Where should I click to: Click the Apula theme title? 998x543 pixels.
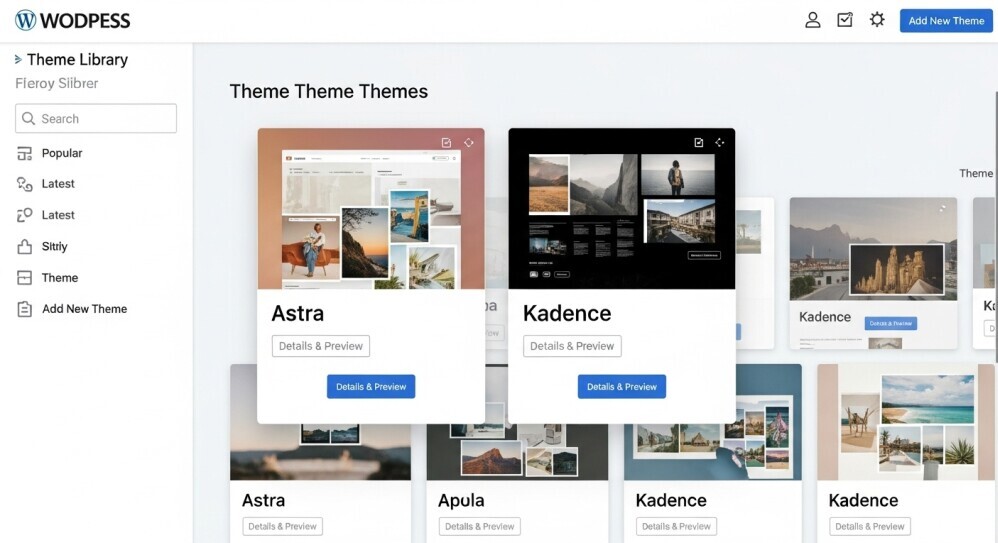coord(461,500)
